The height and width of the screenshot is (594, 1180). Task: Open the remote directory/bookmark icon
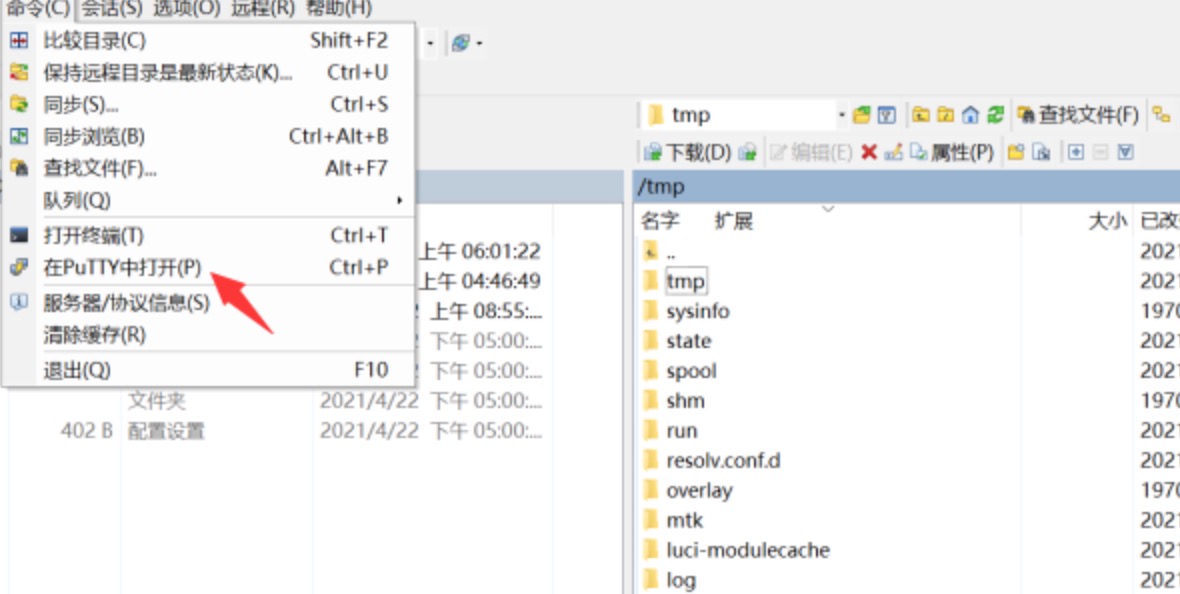click(x=862, y=115)
